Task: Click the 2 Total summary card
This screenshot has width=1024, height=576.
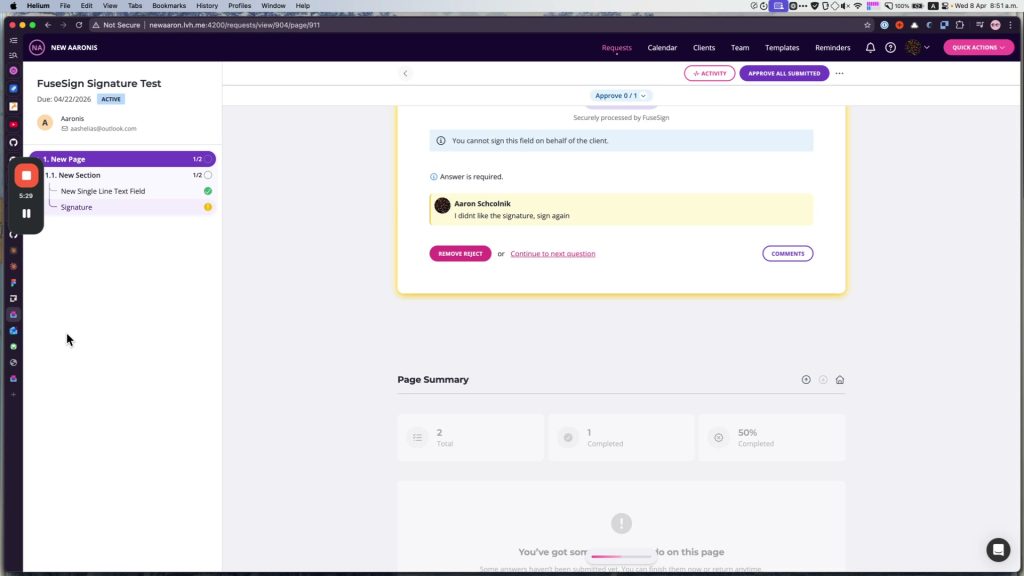Action: tap(470, 438)
